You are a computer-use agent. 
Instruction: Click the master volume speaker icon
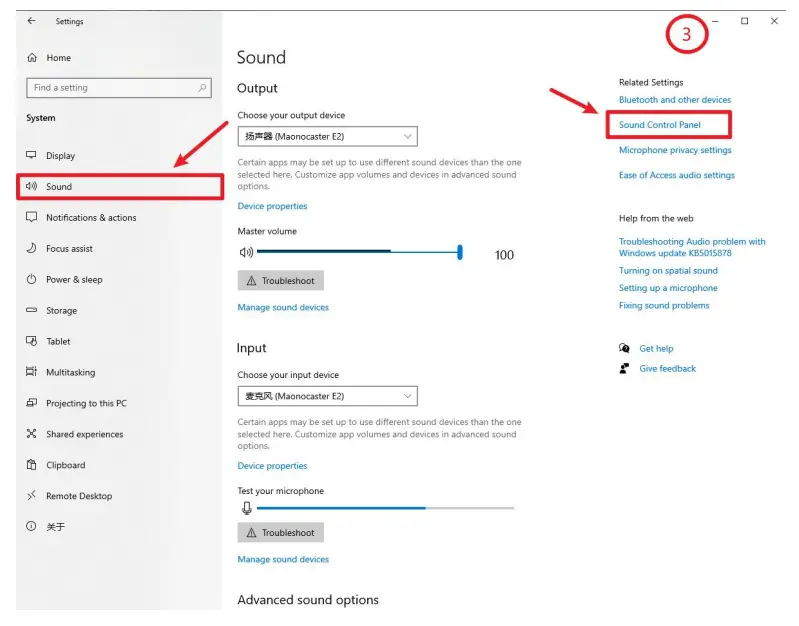click(x=246, y=253)
